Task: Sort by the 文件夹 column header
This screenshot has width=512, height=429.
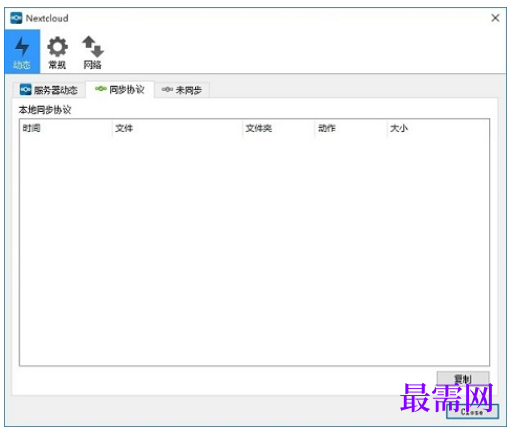Action: [278, 128]
